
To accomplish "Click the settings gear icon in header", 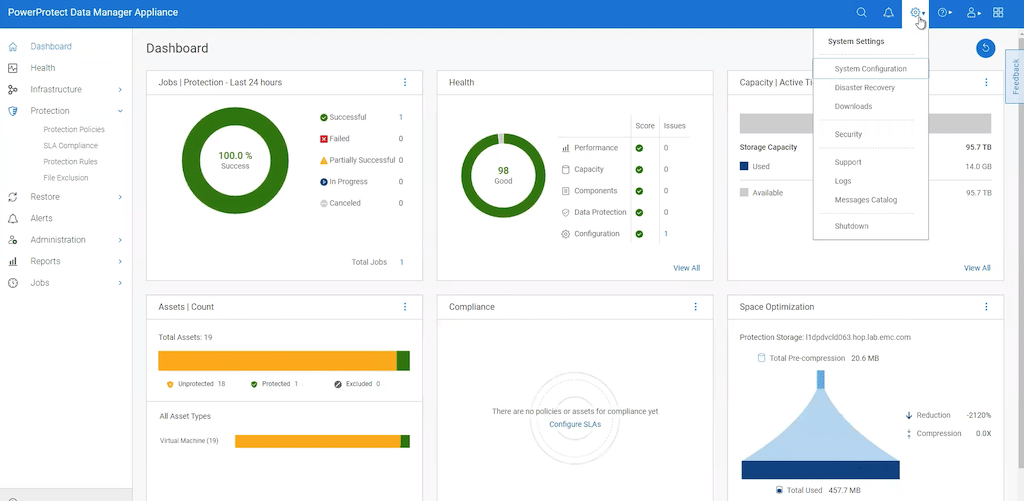I will [x=916, y=12].
